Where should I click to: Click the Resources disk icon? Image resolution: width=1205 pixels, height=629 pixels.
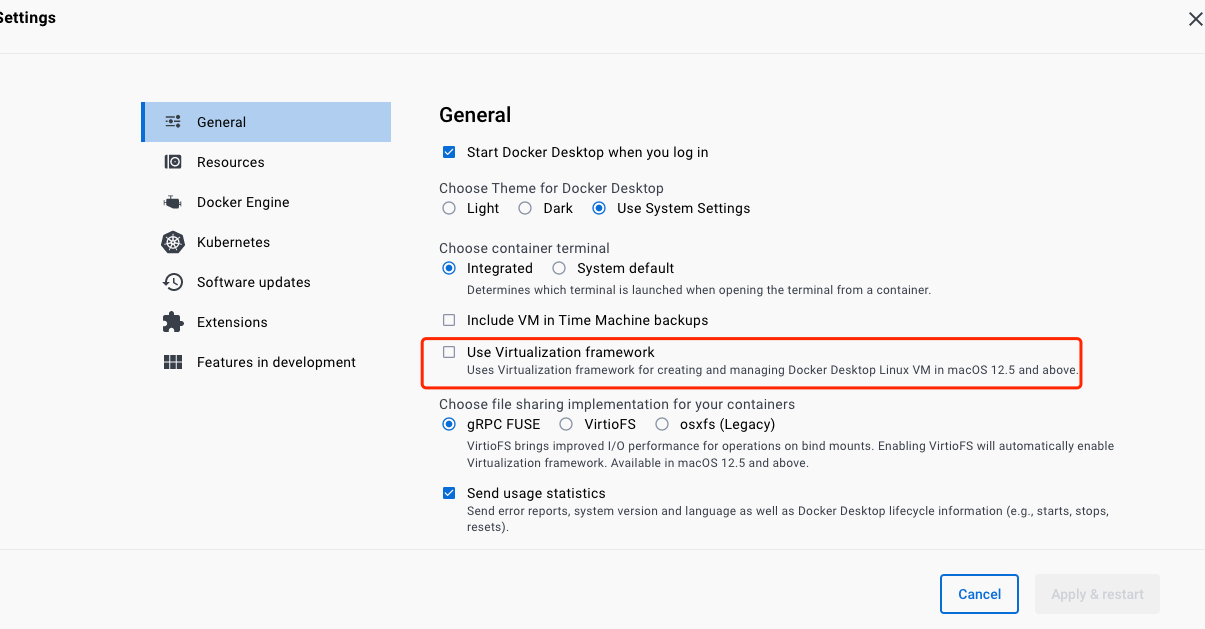tap(173, 162)
